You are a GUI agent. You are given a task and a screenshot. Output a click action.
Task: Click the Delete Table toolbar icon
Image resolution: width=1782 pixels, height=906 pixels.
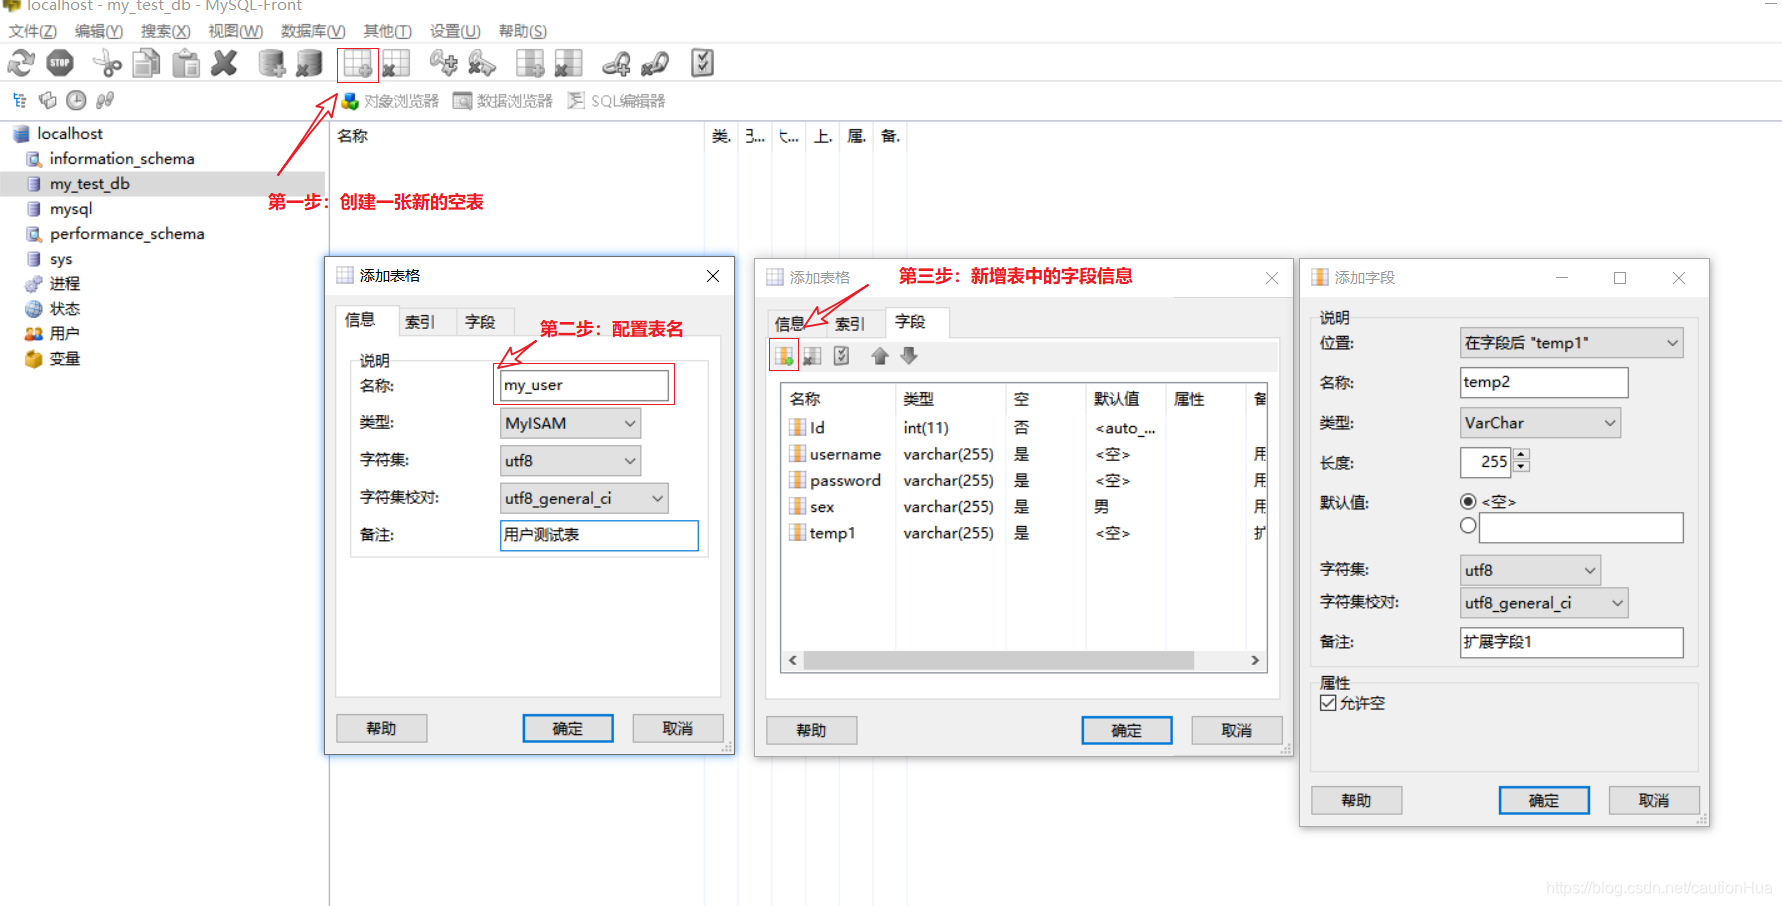click(396, 64)
